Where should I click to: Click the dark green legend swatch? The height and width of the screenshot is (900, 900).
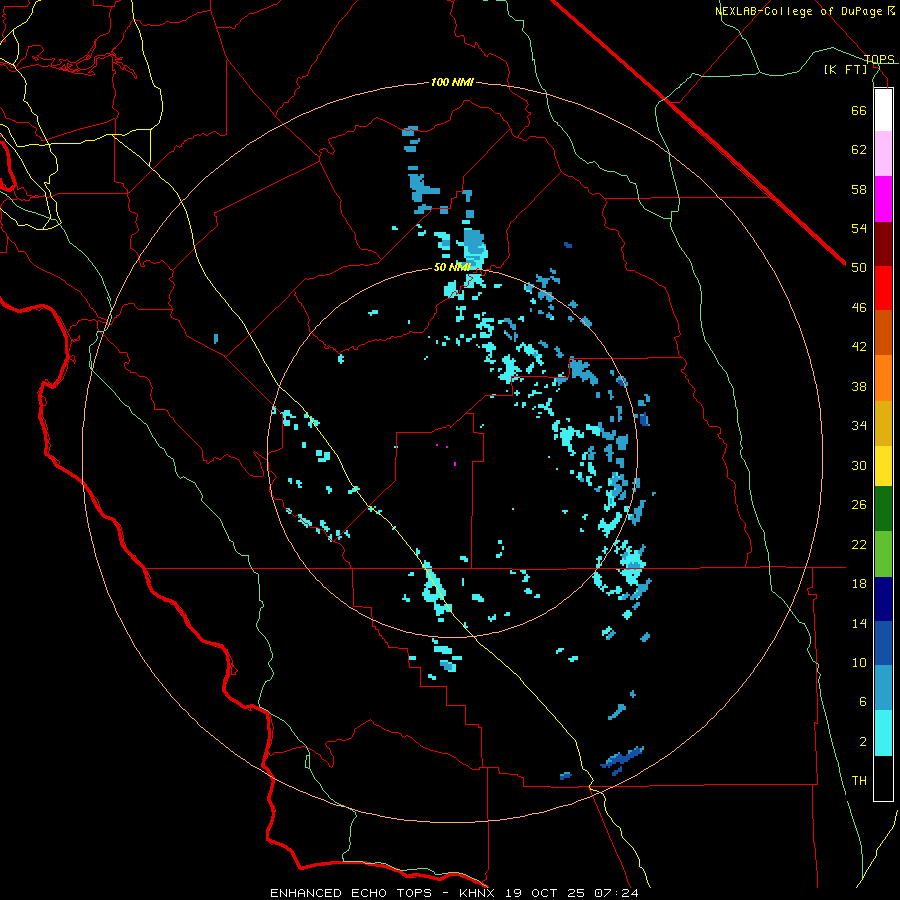883,509
